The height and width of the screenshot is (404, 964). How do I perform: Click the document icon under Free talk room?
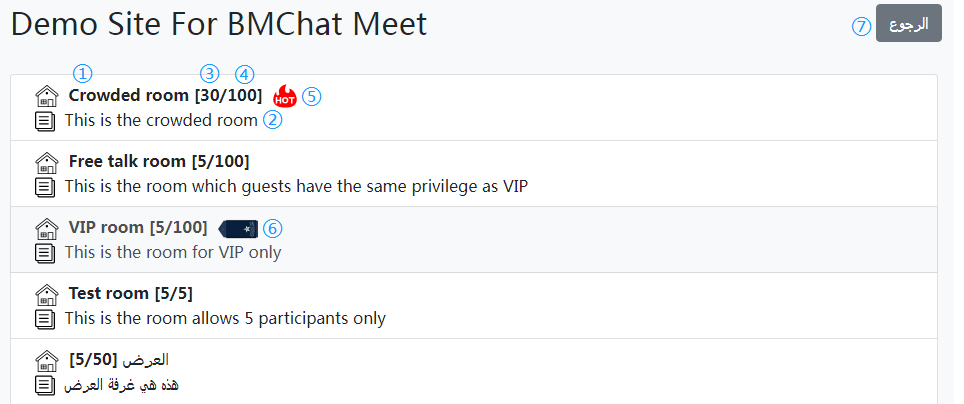coord(45,186)
